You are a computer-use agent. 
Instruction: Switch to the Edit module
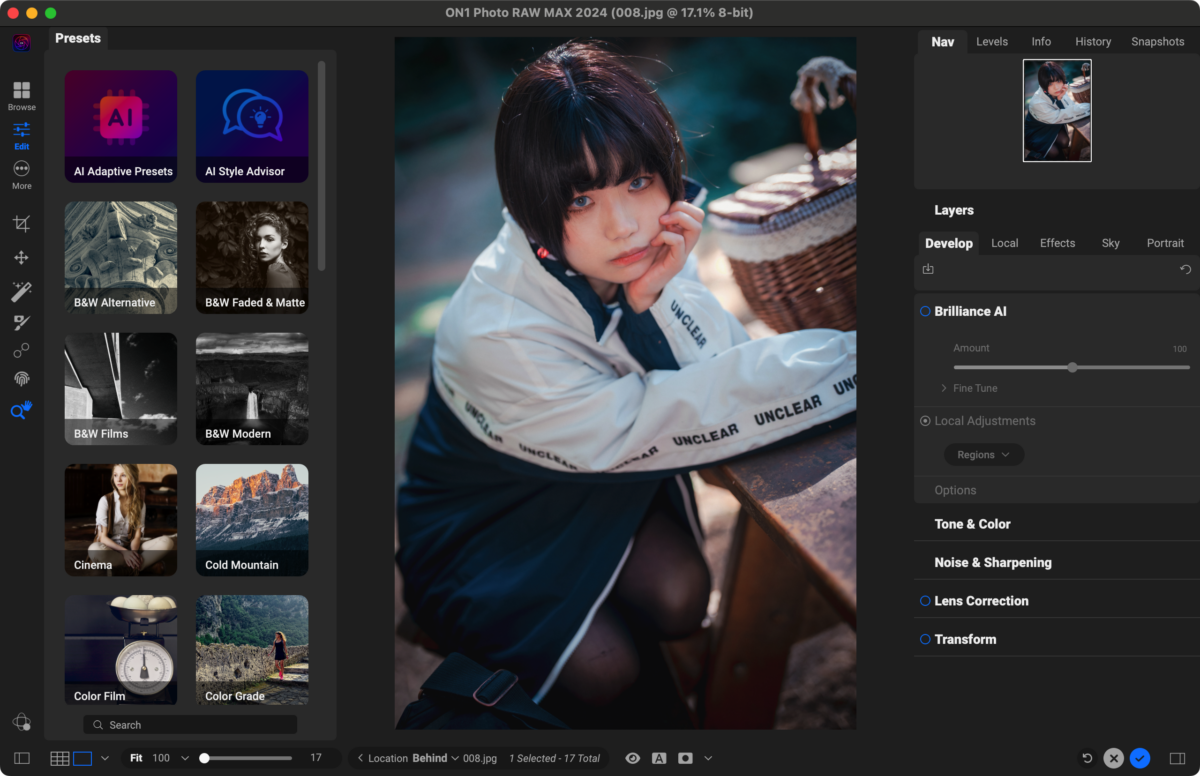coord(21,135)
